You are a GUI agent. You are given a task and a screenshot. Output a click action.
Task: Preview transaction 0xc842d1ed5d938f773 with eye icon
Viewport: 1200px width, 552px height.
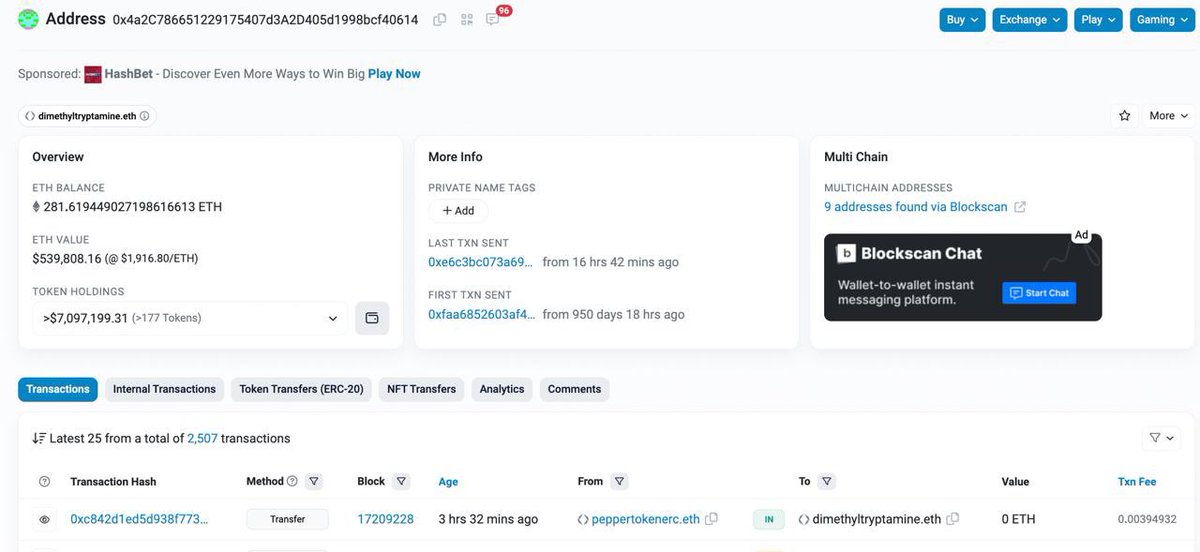(x=44, y=520)
